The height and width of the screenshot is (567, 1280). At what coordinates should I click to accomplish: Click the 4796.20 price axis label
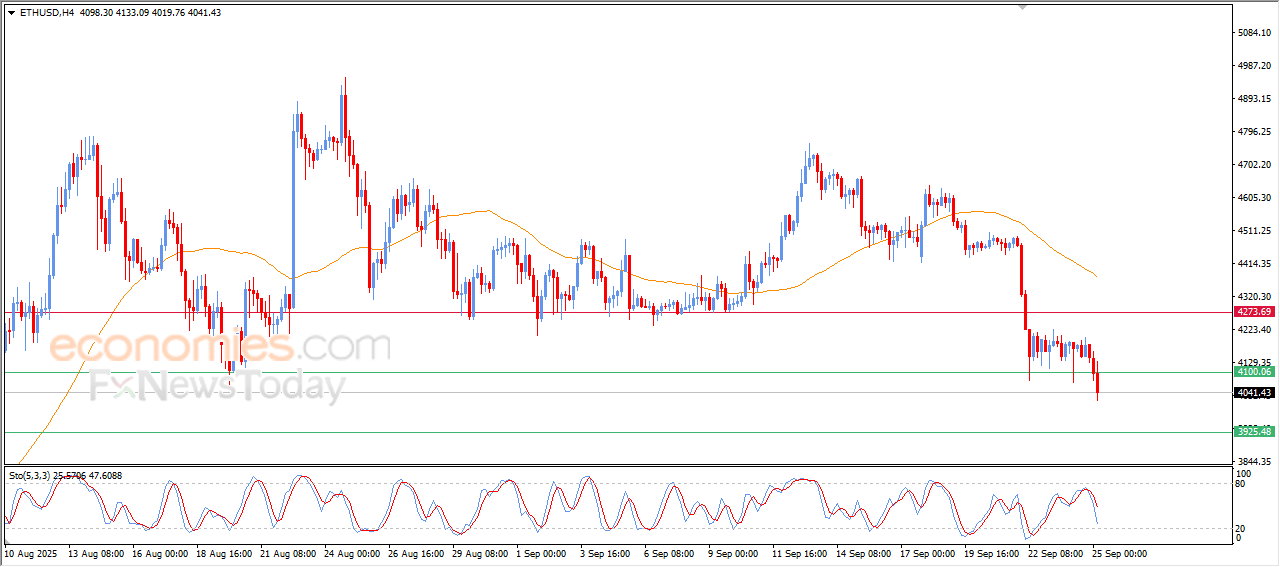click(x=1253, y=132)
